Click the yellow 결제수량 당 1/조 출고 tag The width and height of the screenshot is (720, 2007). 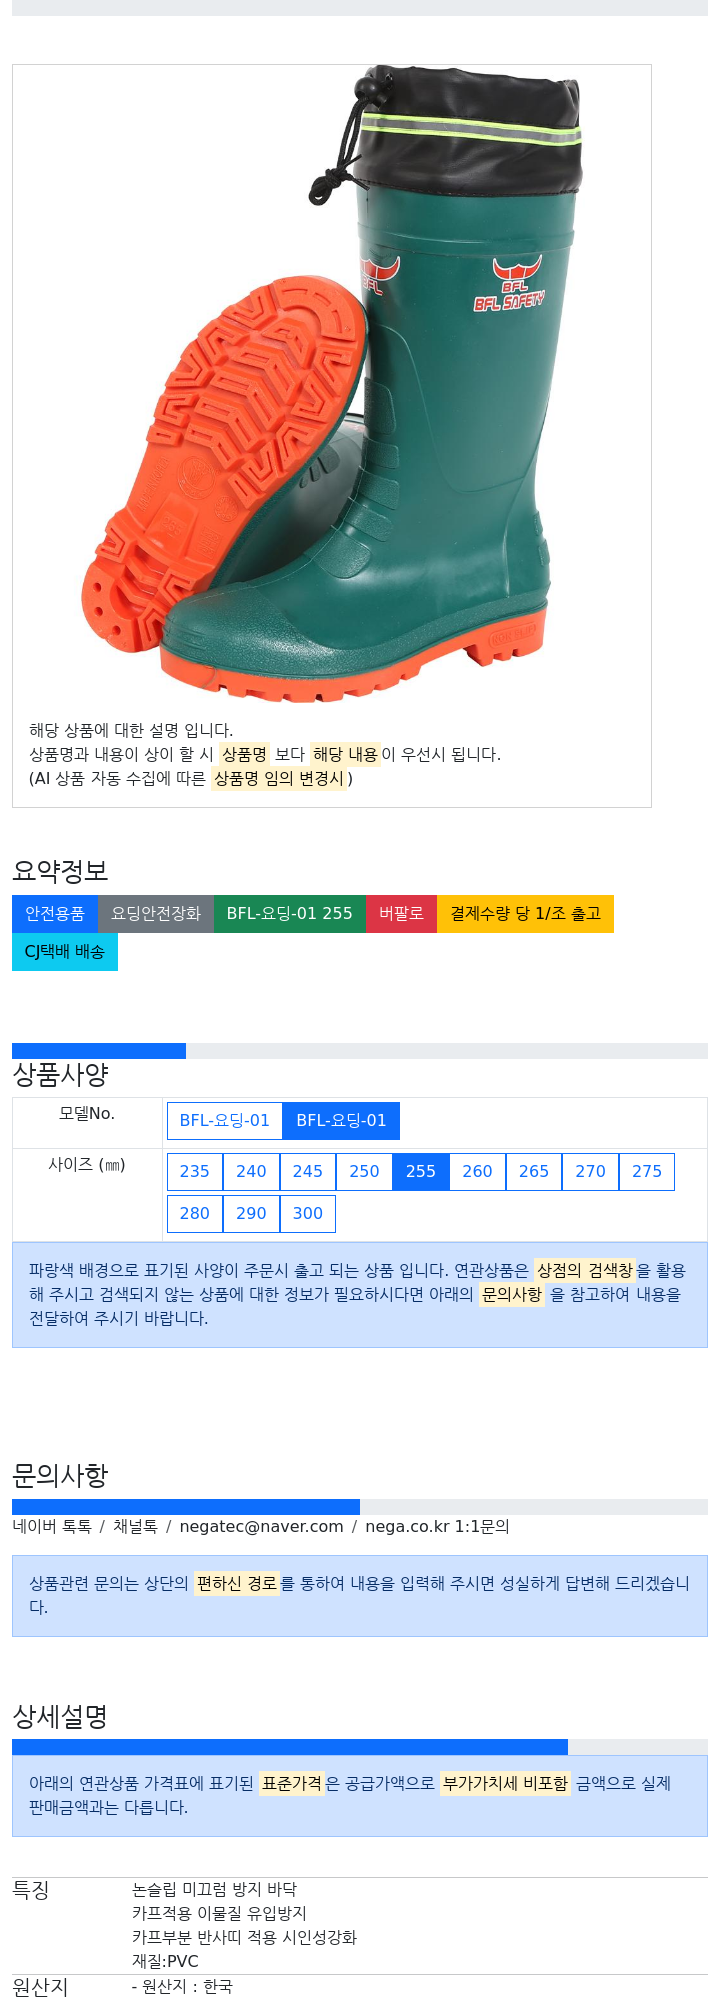point(525,914)
